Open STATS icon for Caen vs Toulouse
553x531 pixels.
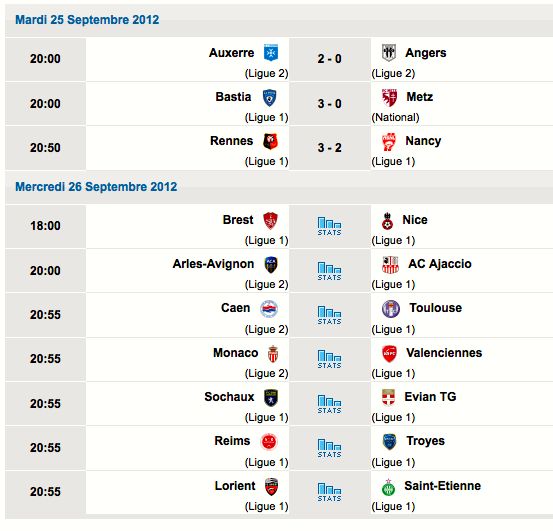click(x=329, y=315)
